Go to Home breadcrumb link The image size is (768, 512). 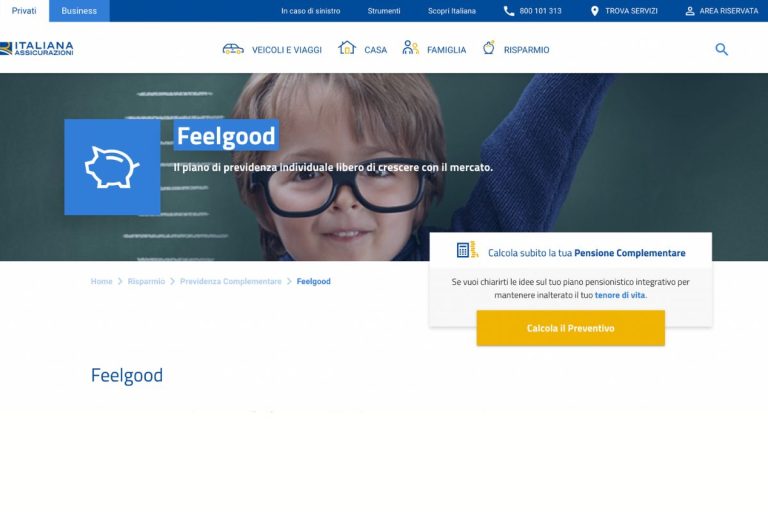click(101, 281)
